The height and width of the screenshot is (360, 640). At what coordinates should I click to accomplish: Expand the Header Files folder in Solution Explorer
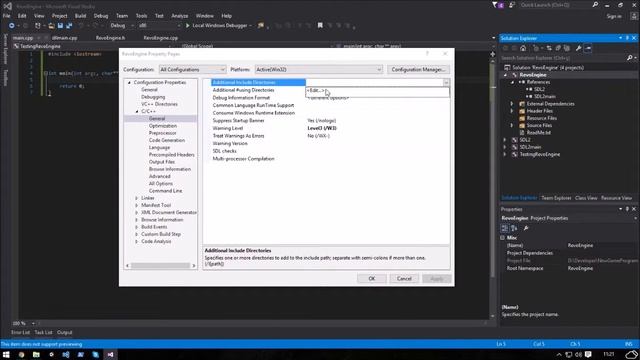(x=512, y=111)
